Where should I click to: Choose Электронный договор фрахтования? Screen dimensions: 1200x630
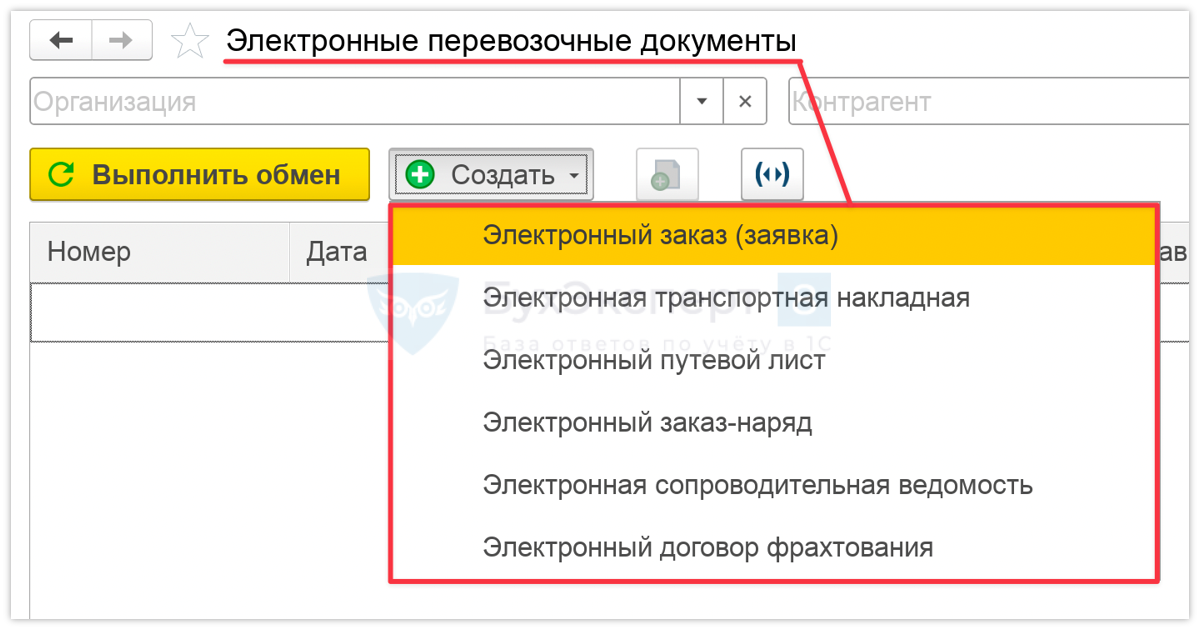click(773, 548)
